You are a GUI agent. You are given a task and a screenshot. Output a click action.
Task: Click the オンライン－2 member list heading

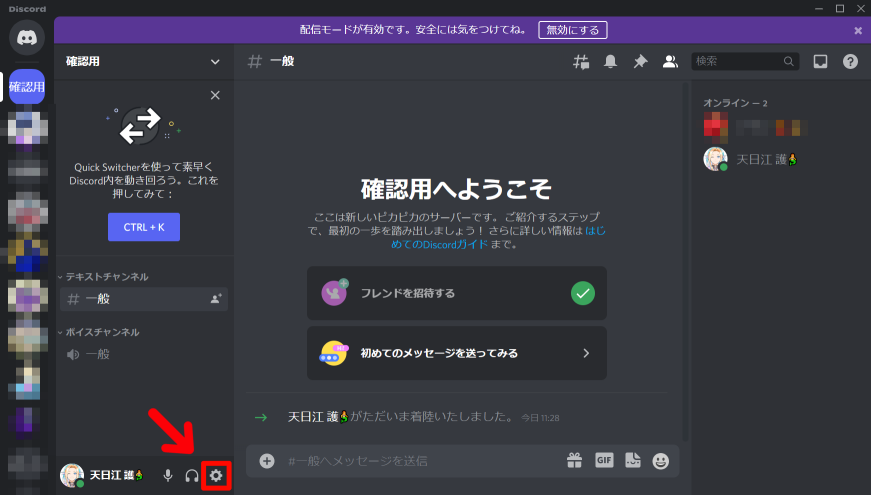735,103
